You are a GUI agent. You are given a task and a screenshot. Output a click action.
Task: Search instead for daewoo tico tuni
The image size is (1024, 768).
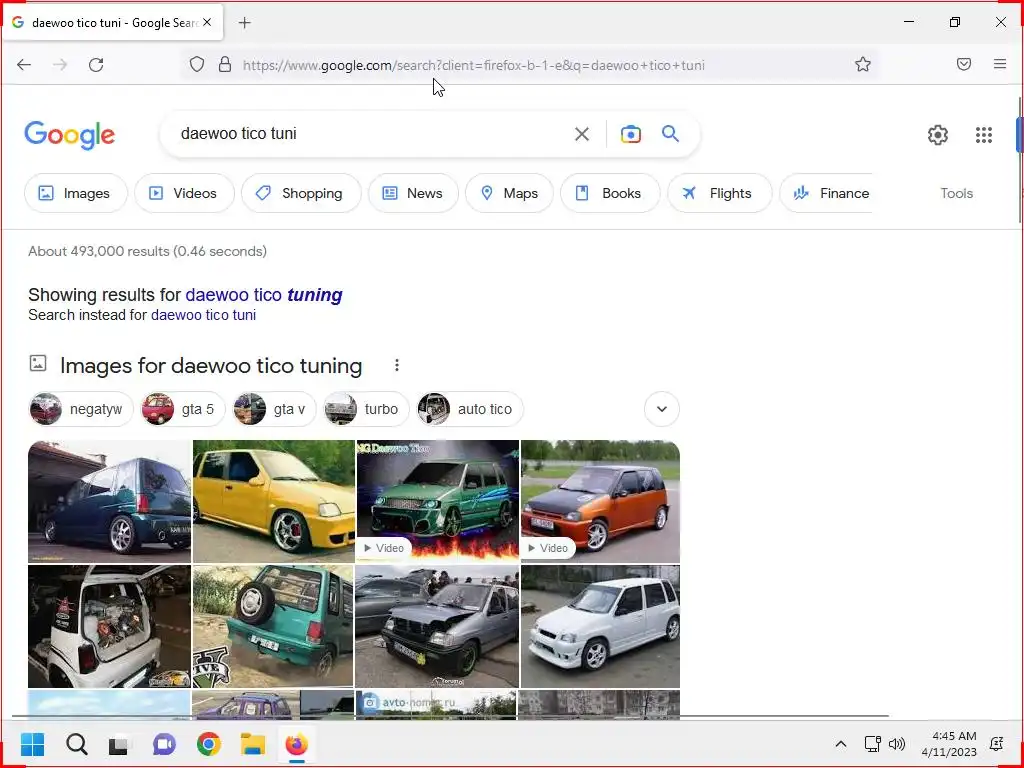[203, 315]
